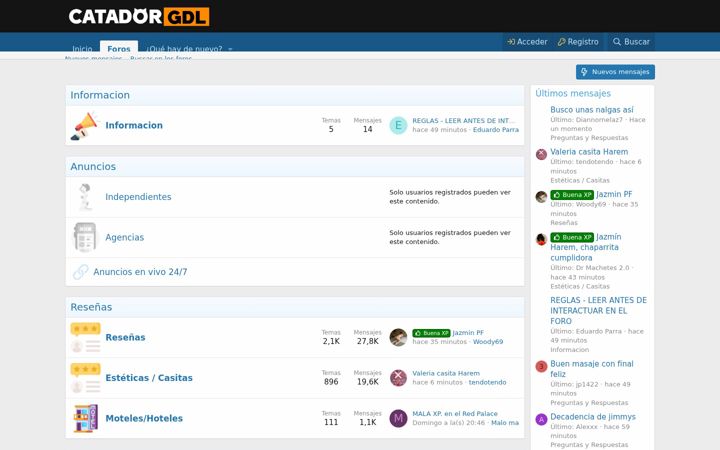Open tendotendo's profile in Estéticas row
Screen dimensions: 720x450
[487, 382]
